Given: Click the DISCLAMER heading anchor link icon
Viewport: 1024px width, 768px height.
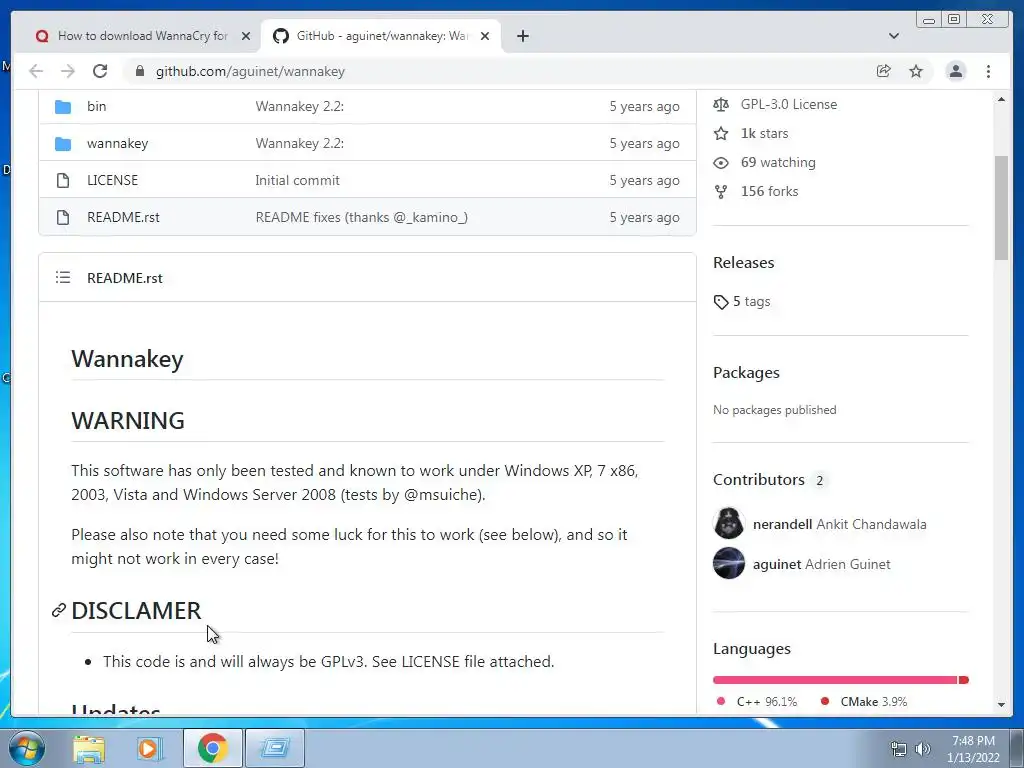Looking at the screenshot, I should [59, 610].
